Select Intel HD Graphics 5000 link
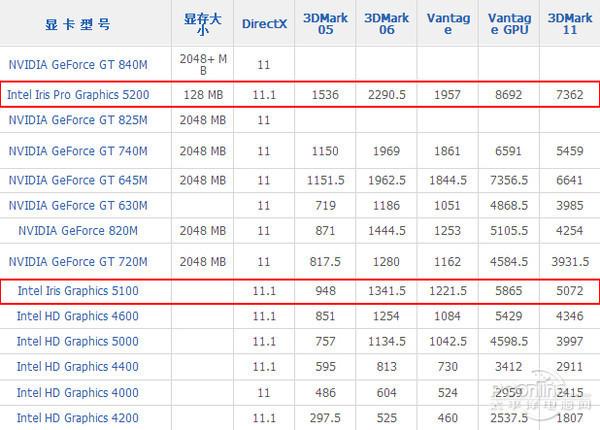Screen dimensions: 600x430 78,341
